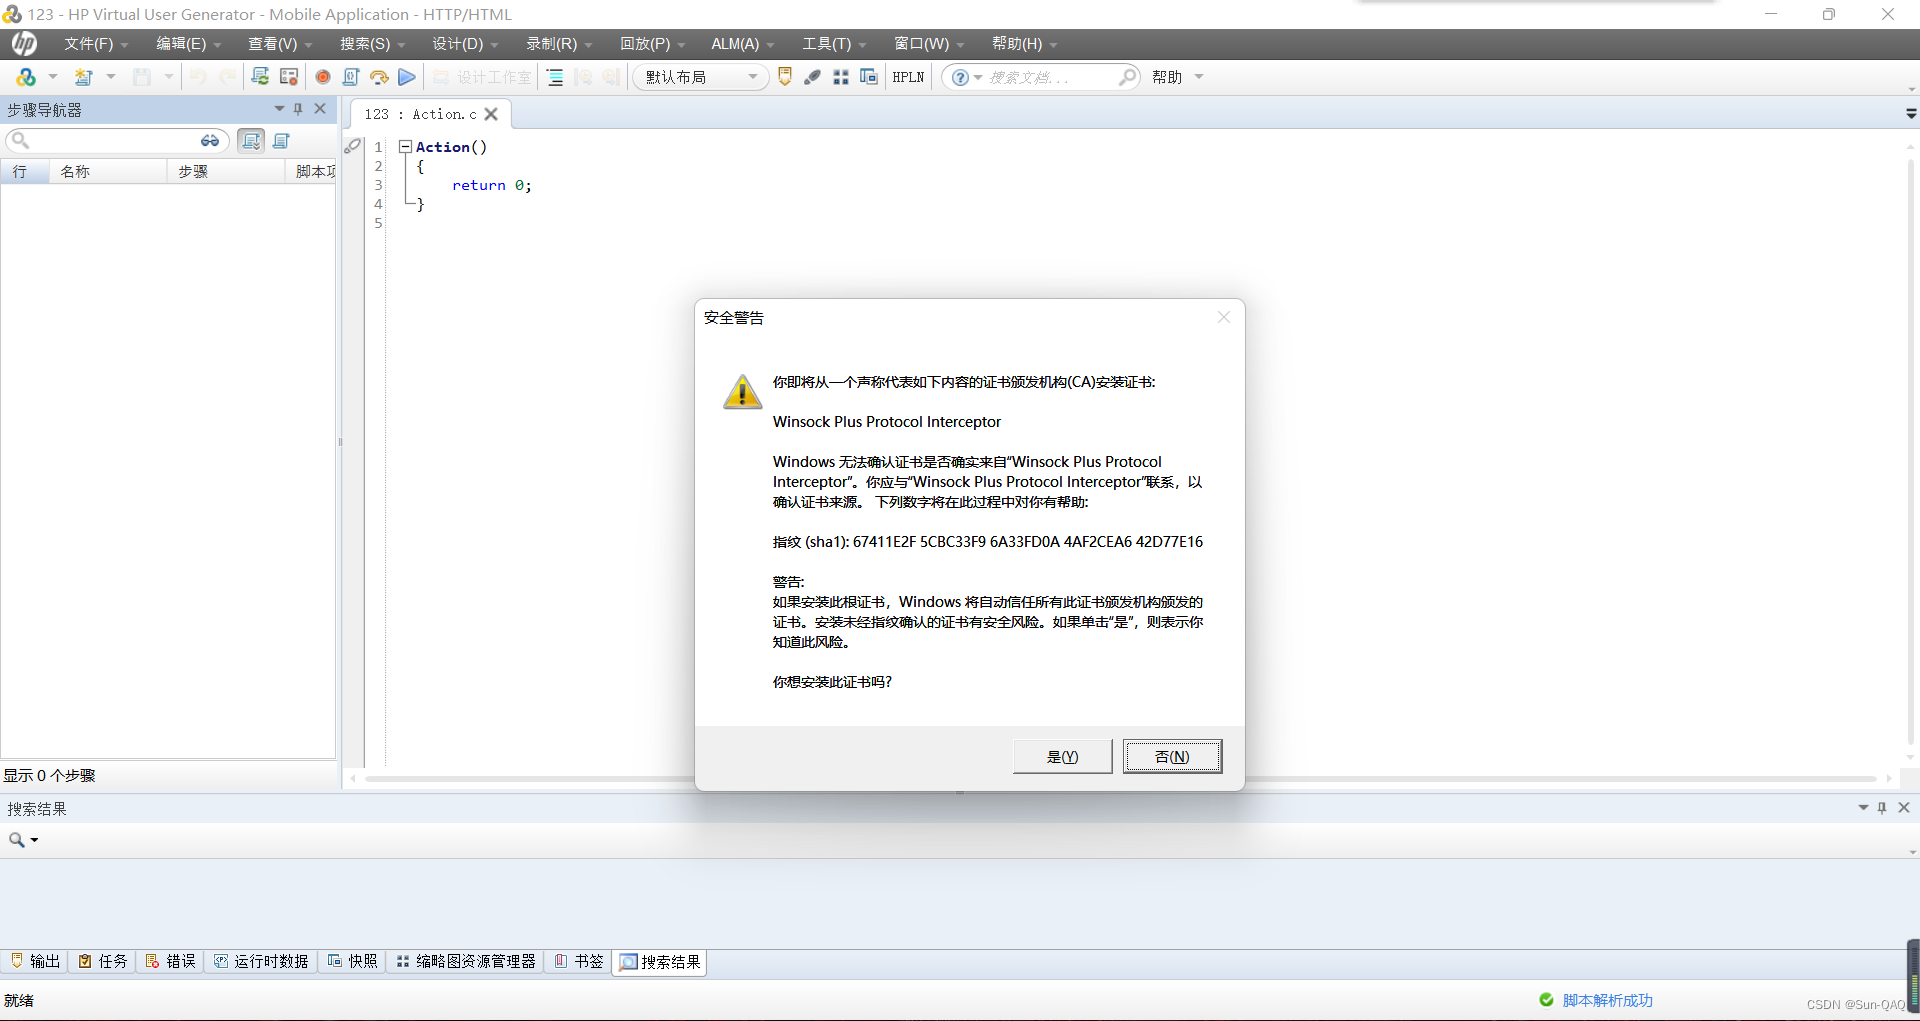The height and width of the screenshot is (1021, 1920).
Task: Click the help question mark icon
Action: coord(960,77)
